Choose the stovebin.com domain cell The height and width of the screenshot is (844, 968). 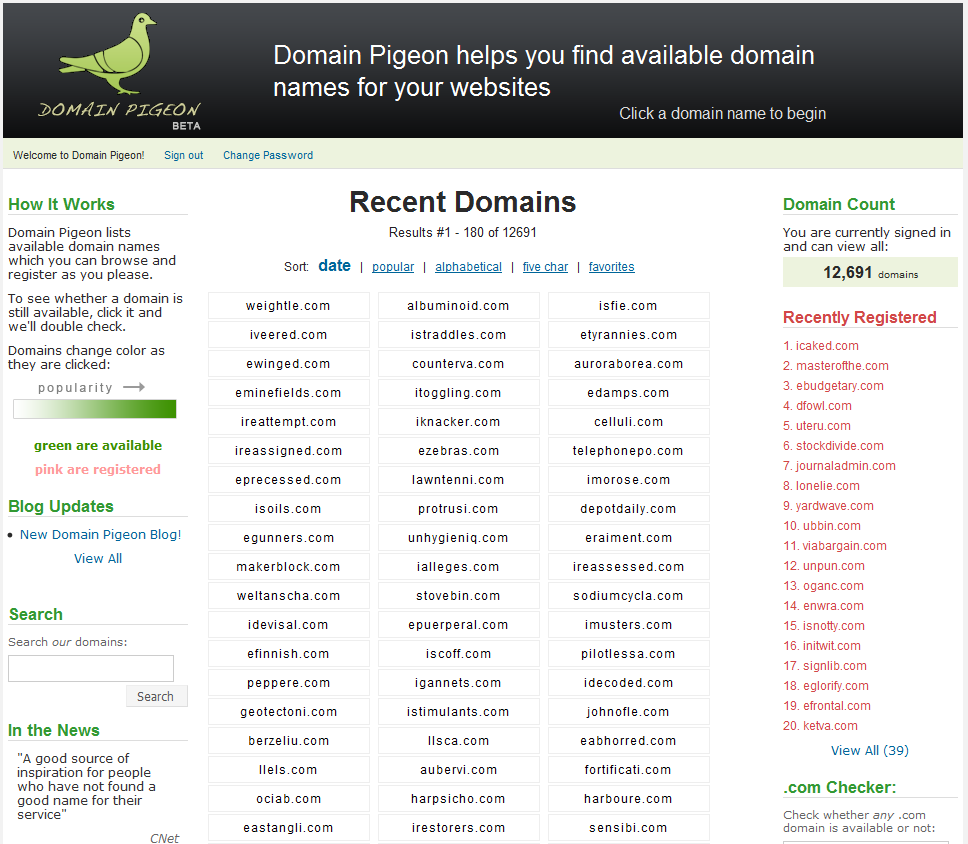[458, 596]
